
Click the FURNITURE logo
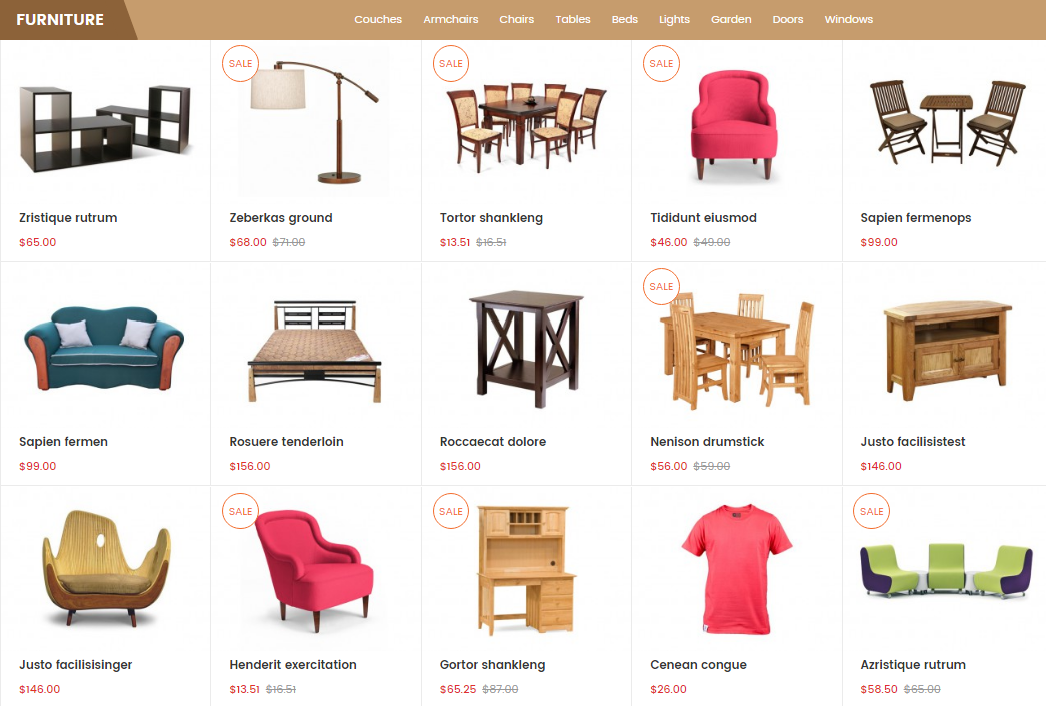[x=60, y=20]
